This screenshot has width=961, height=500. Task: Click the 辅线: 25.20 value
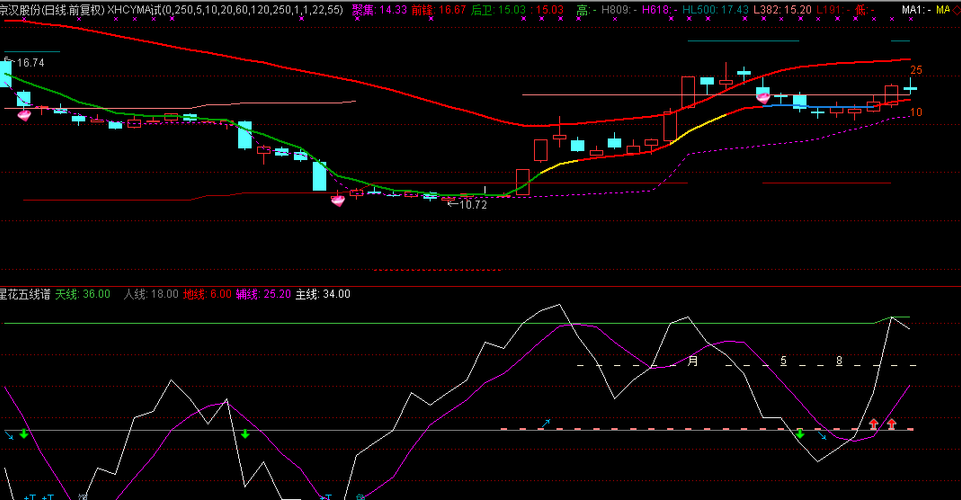264,294
